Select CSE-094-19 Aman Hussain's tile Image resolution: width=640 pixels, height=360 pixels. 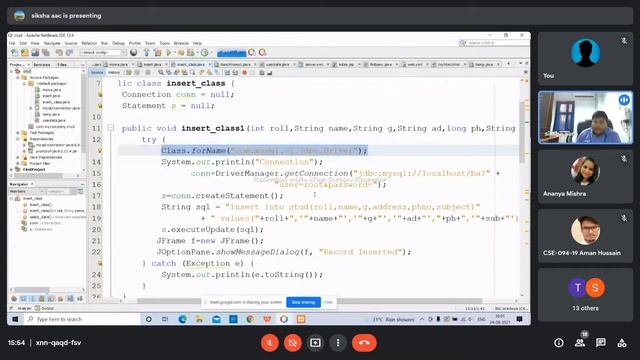[585, 236]
